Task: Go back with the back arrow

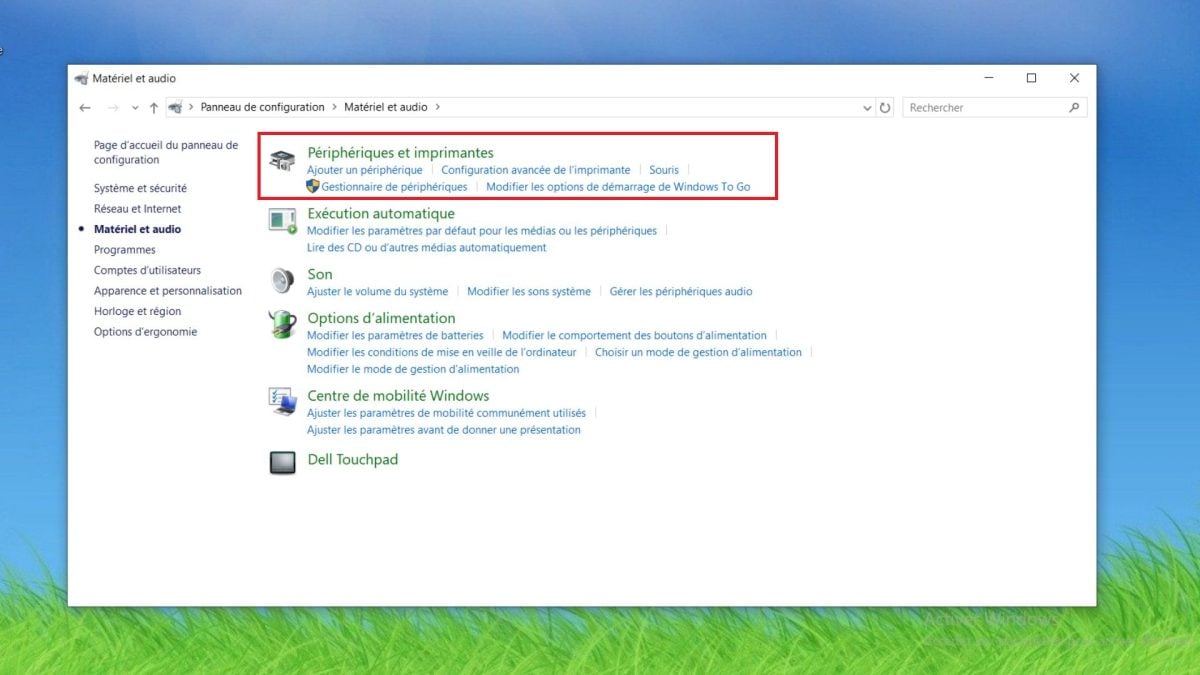Action: tap(85, 107)
